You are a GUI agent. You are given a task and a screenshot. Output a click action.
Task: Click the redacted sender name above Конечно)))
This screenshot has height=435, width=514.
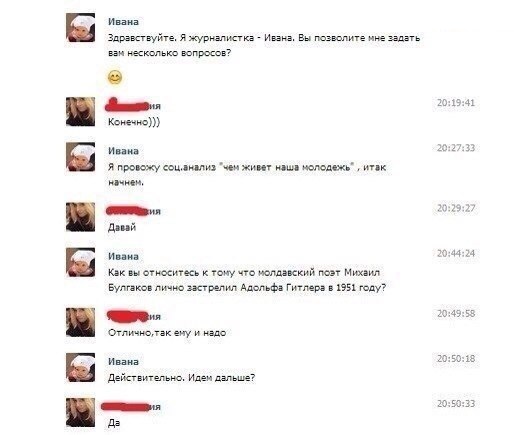[133, 105]
